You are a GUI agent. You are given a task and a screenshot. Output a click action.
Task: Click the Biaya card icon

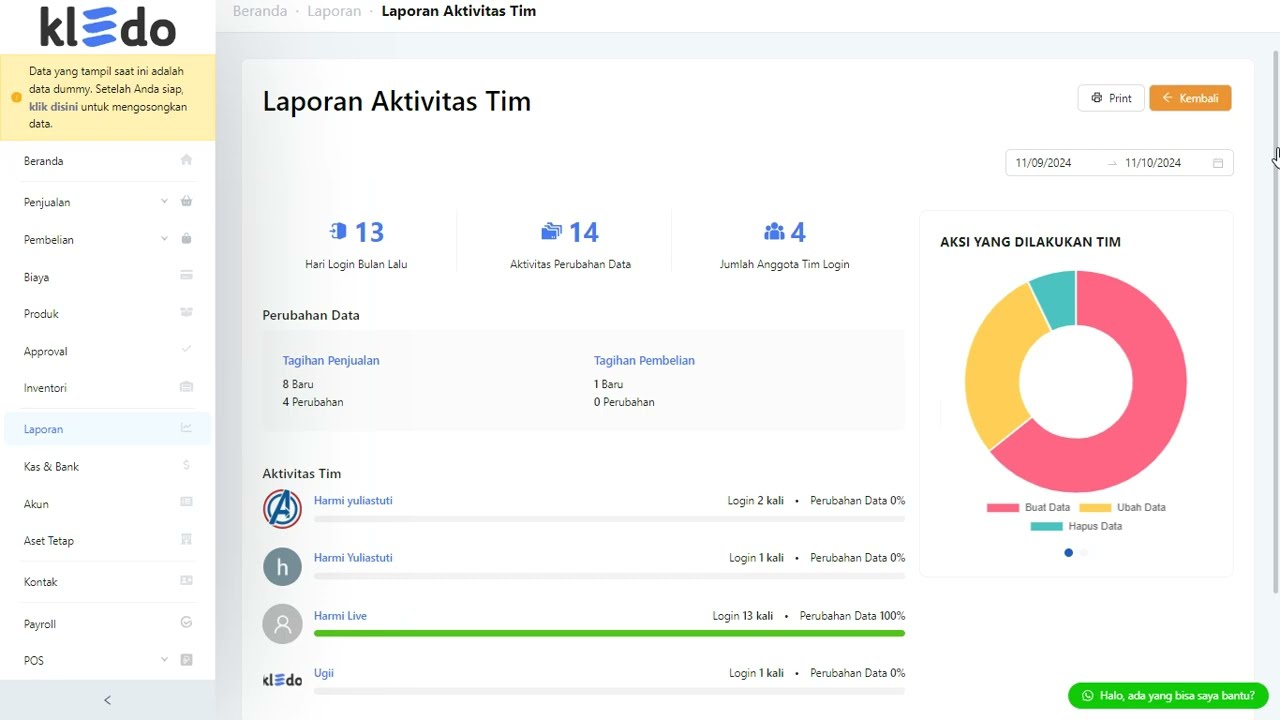pos(186,275)
